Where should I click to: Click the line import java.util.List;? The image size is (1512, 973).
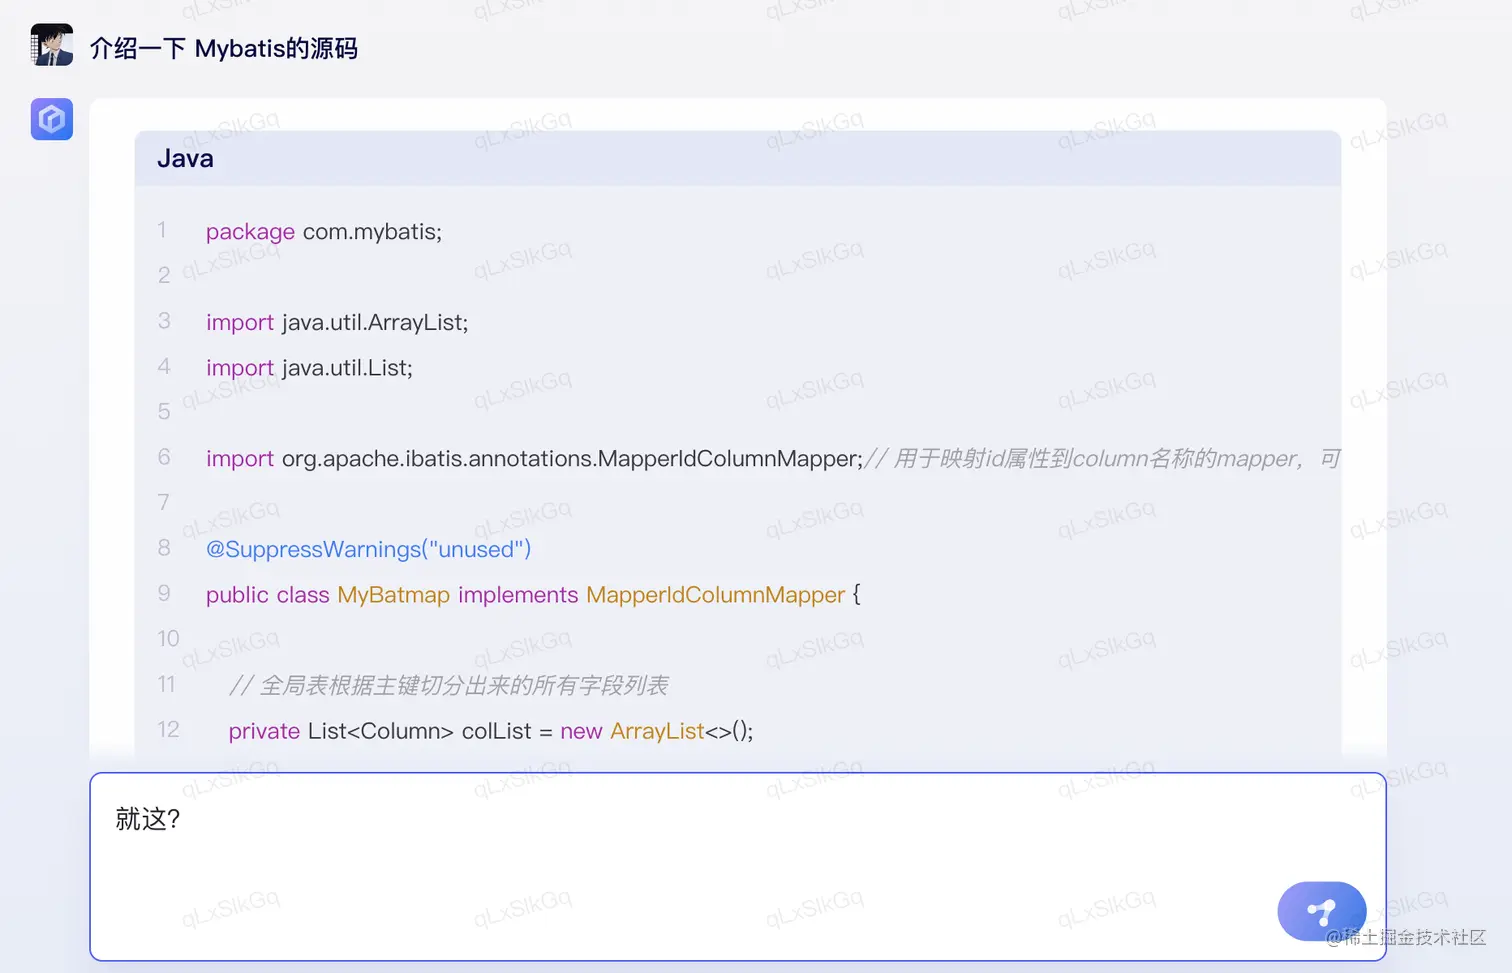coord(309,368)
